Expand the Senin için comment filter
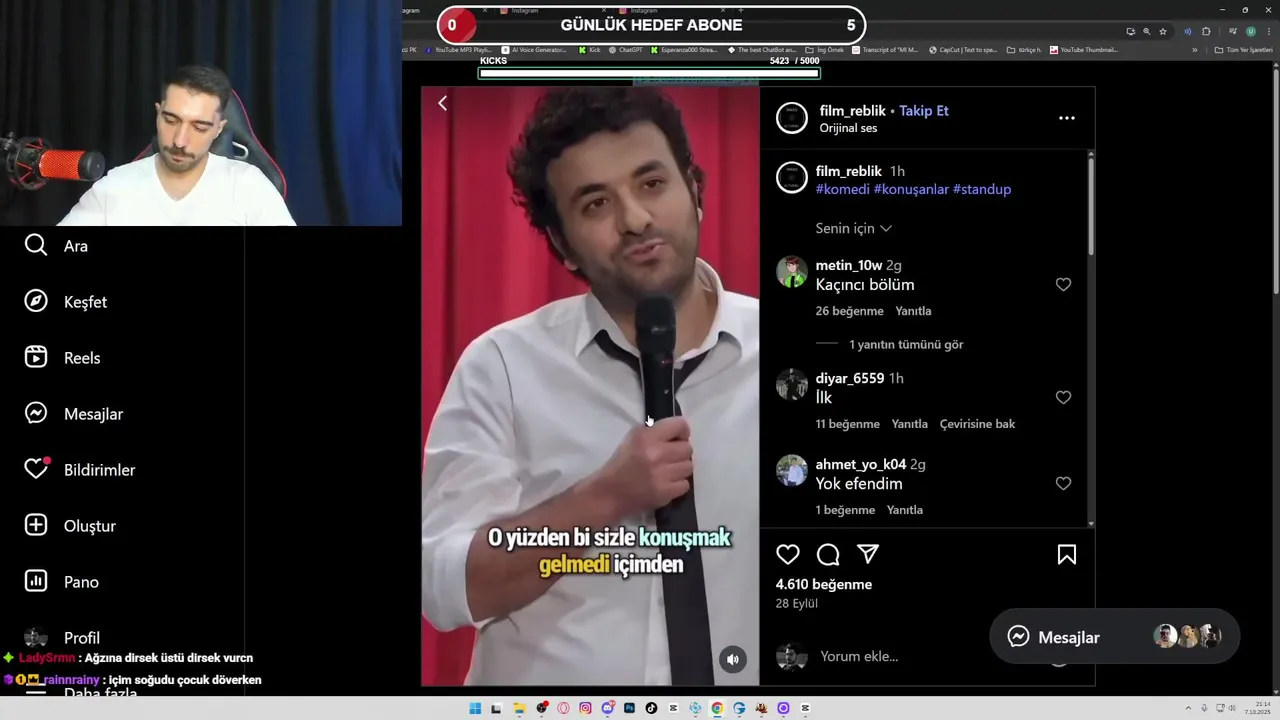The image size is (1280, 720). [x=854, y=228]
